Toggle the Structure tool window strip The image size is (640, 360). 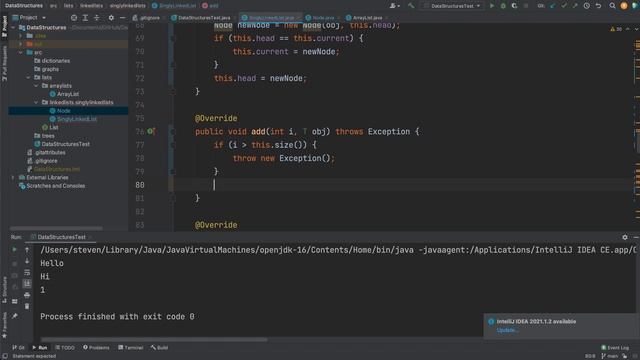click(4, 290)
